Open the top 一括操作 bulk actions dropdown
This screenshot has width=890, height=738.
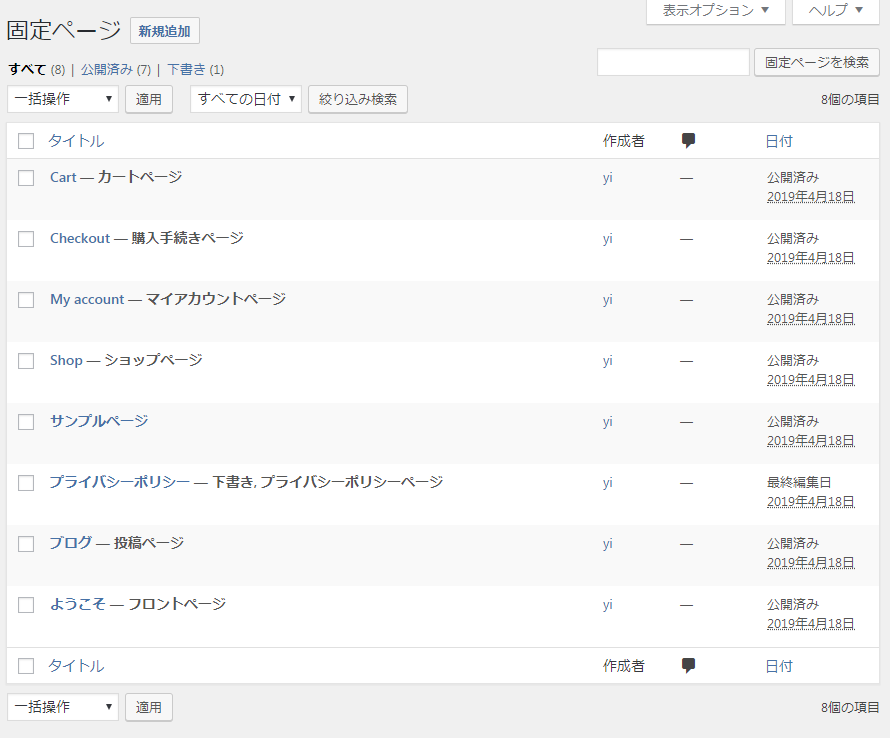tap(63, 99)
